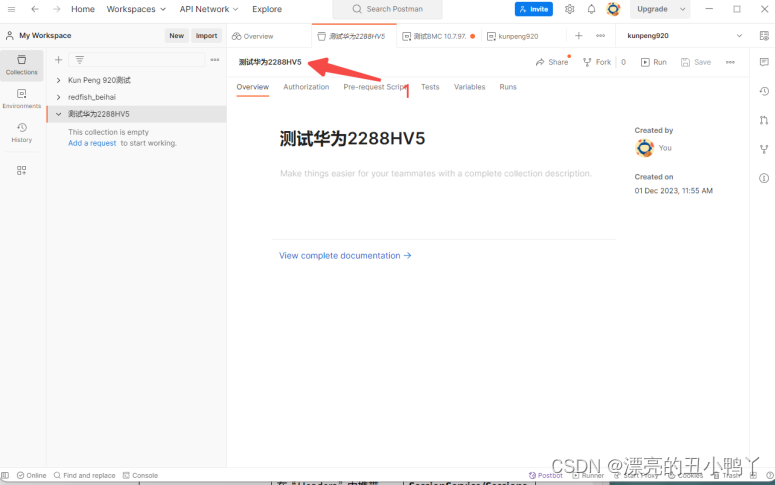The width and height of the screenshot is (775, 485).
Task: Click New button in workspace
Action: click(176, 36)
